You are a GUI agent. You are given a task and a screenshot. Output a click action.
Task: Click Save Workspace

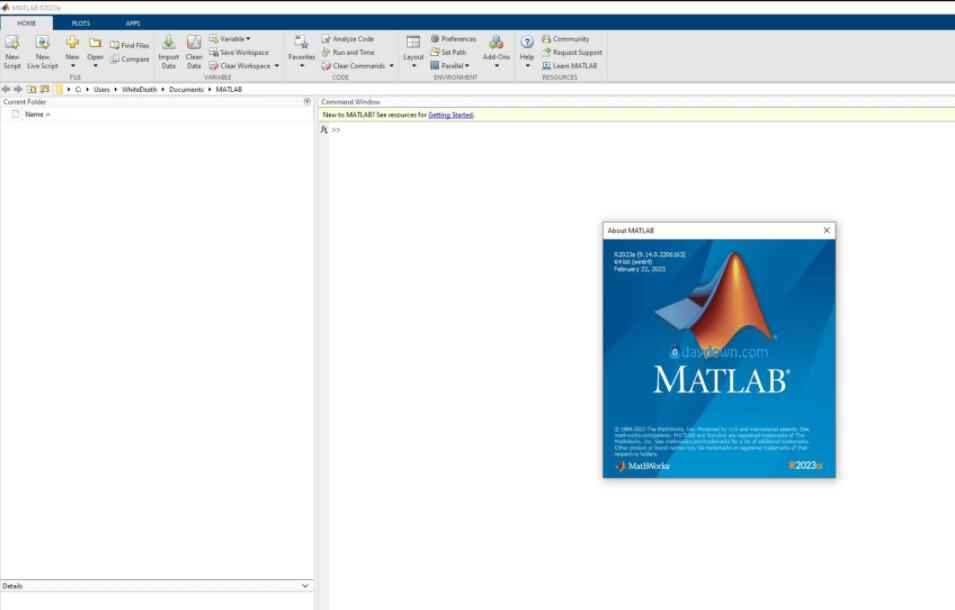pos(239,52)
